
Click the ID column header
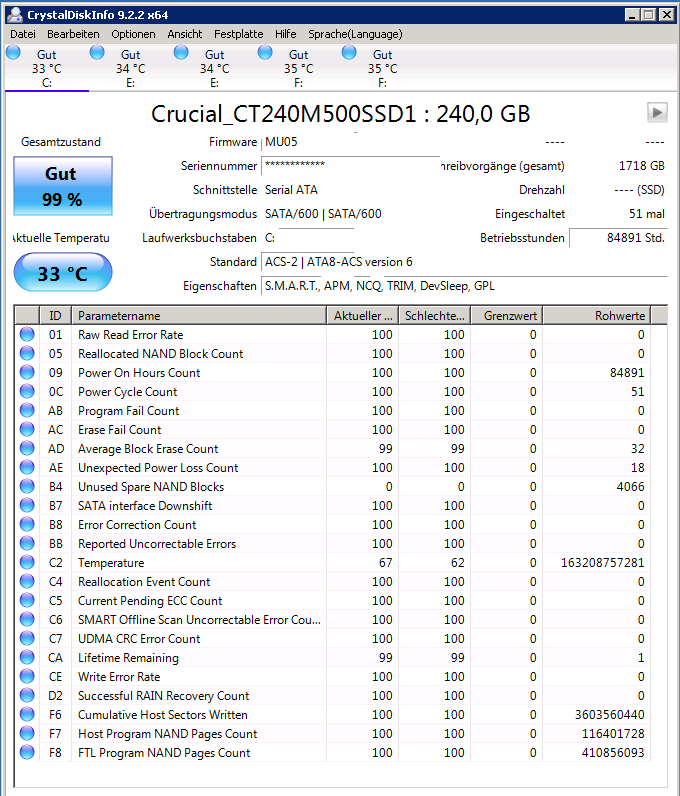click(x=55, y=315)
